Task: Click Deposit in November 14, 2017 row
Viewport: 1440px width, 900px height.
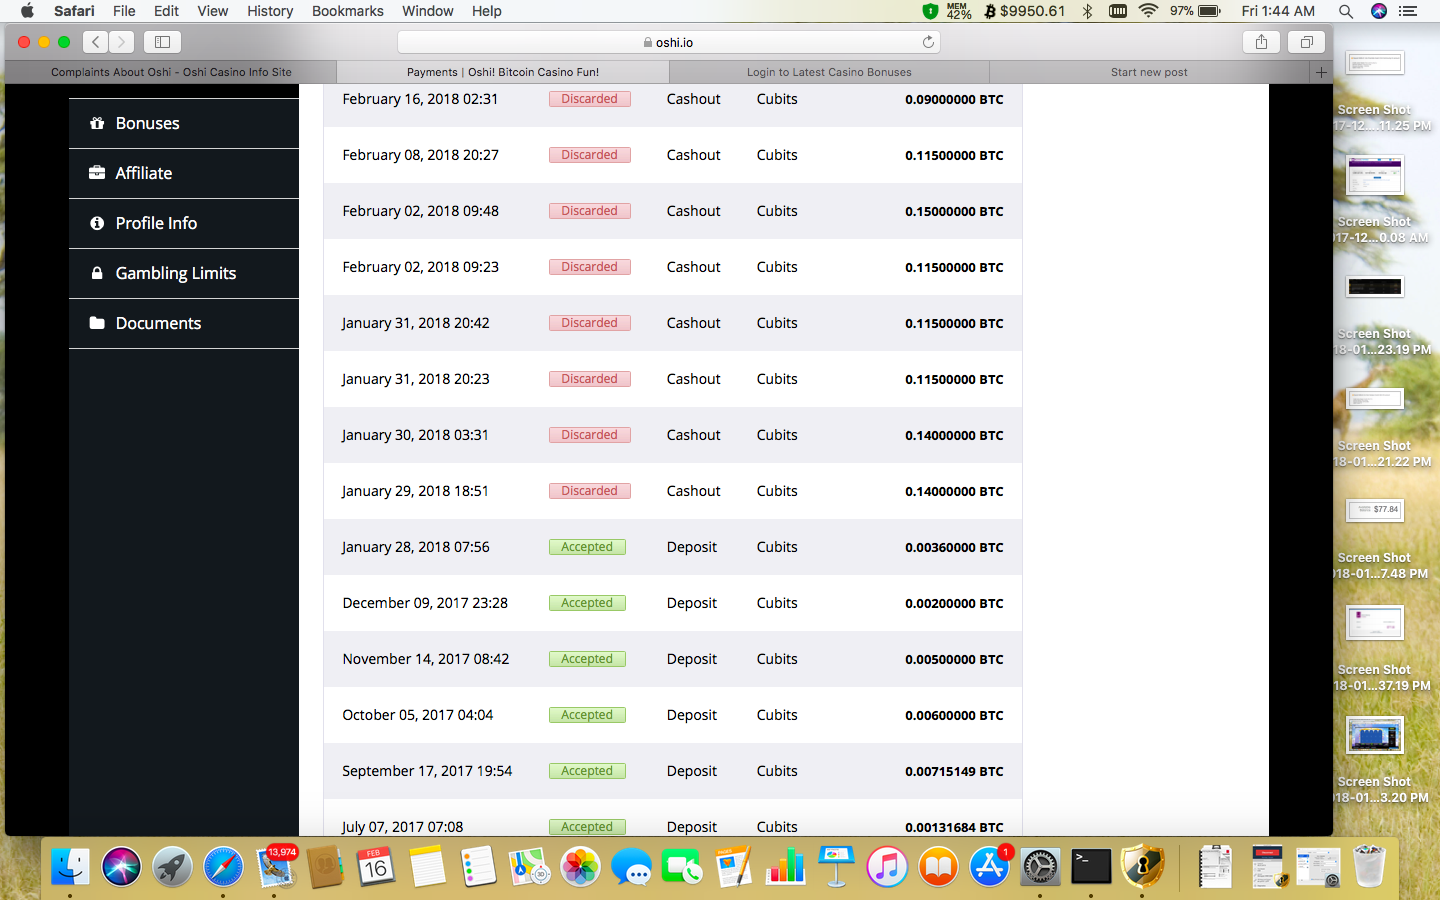Action: (692, 659)
